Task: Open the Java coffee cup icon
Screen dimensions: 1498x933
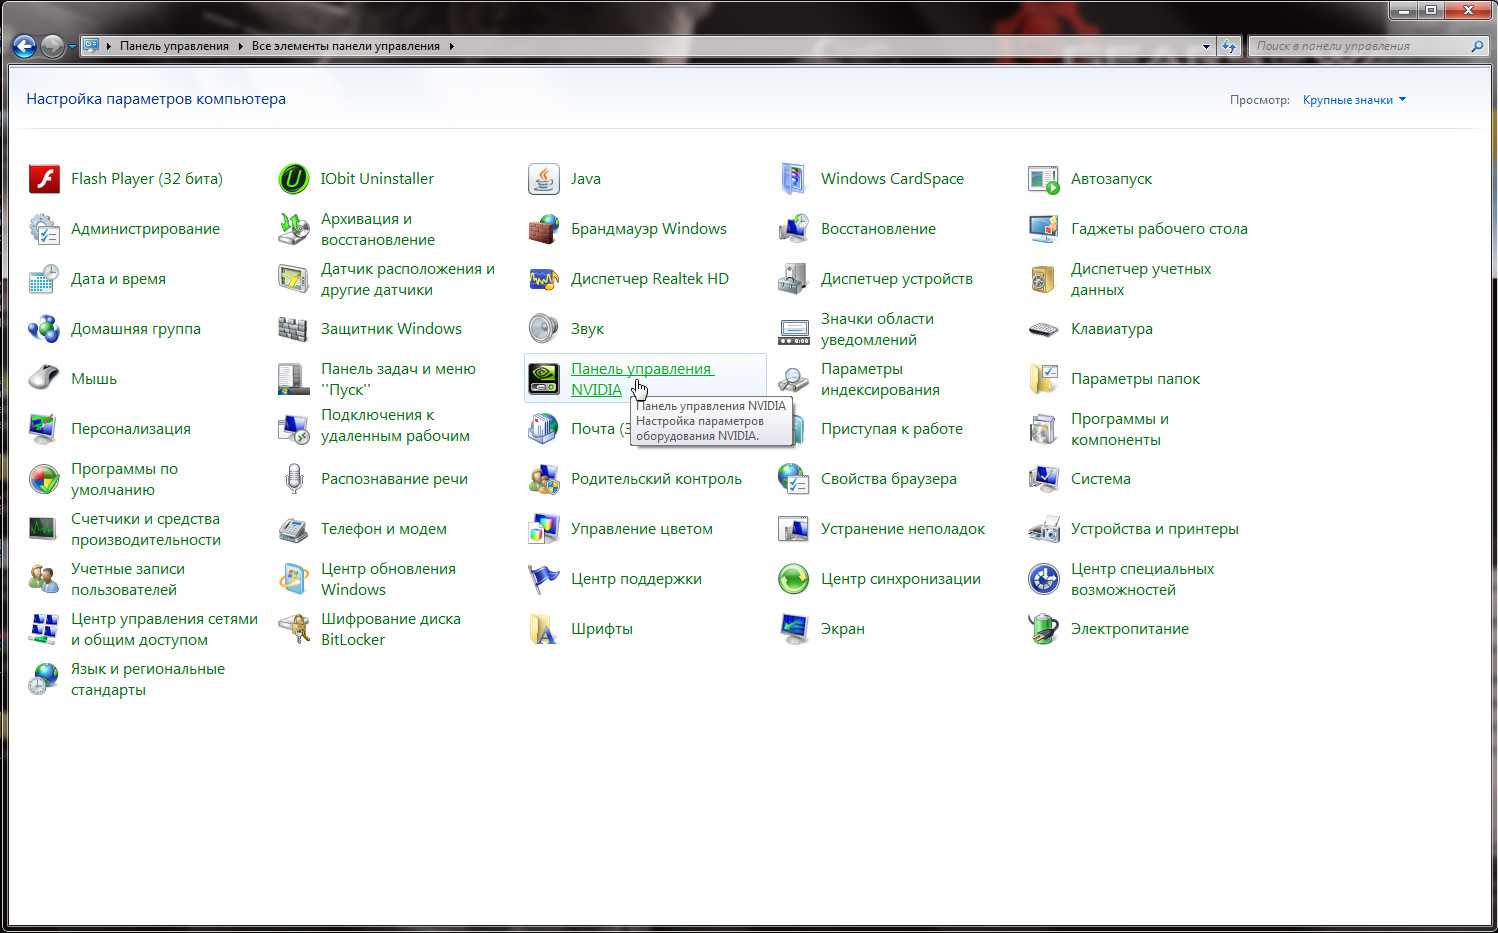Action: 544,179
